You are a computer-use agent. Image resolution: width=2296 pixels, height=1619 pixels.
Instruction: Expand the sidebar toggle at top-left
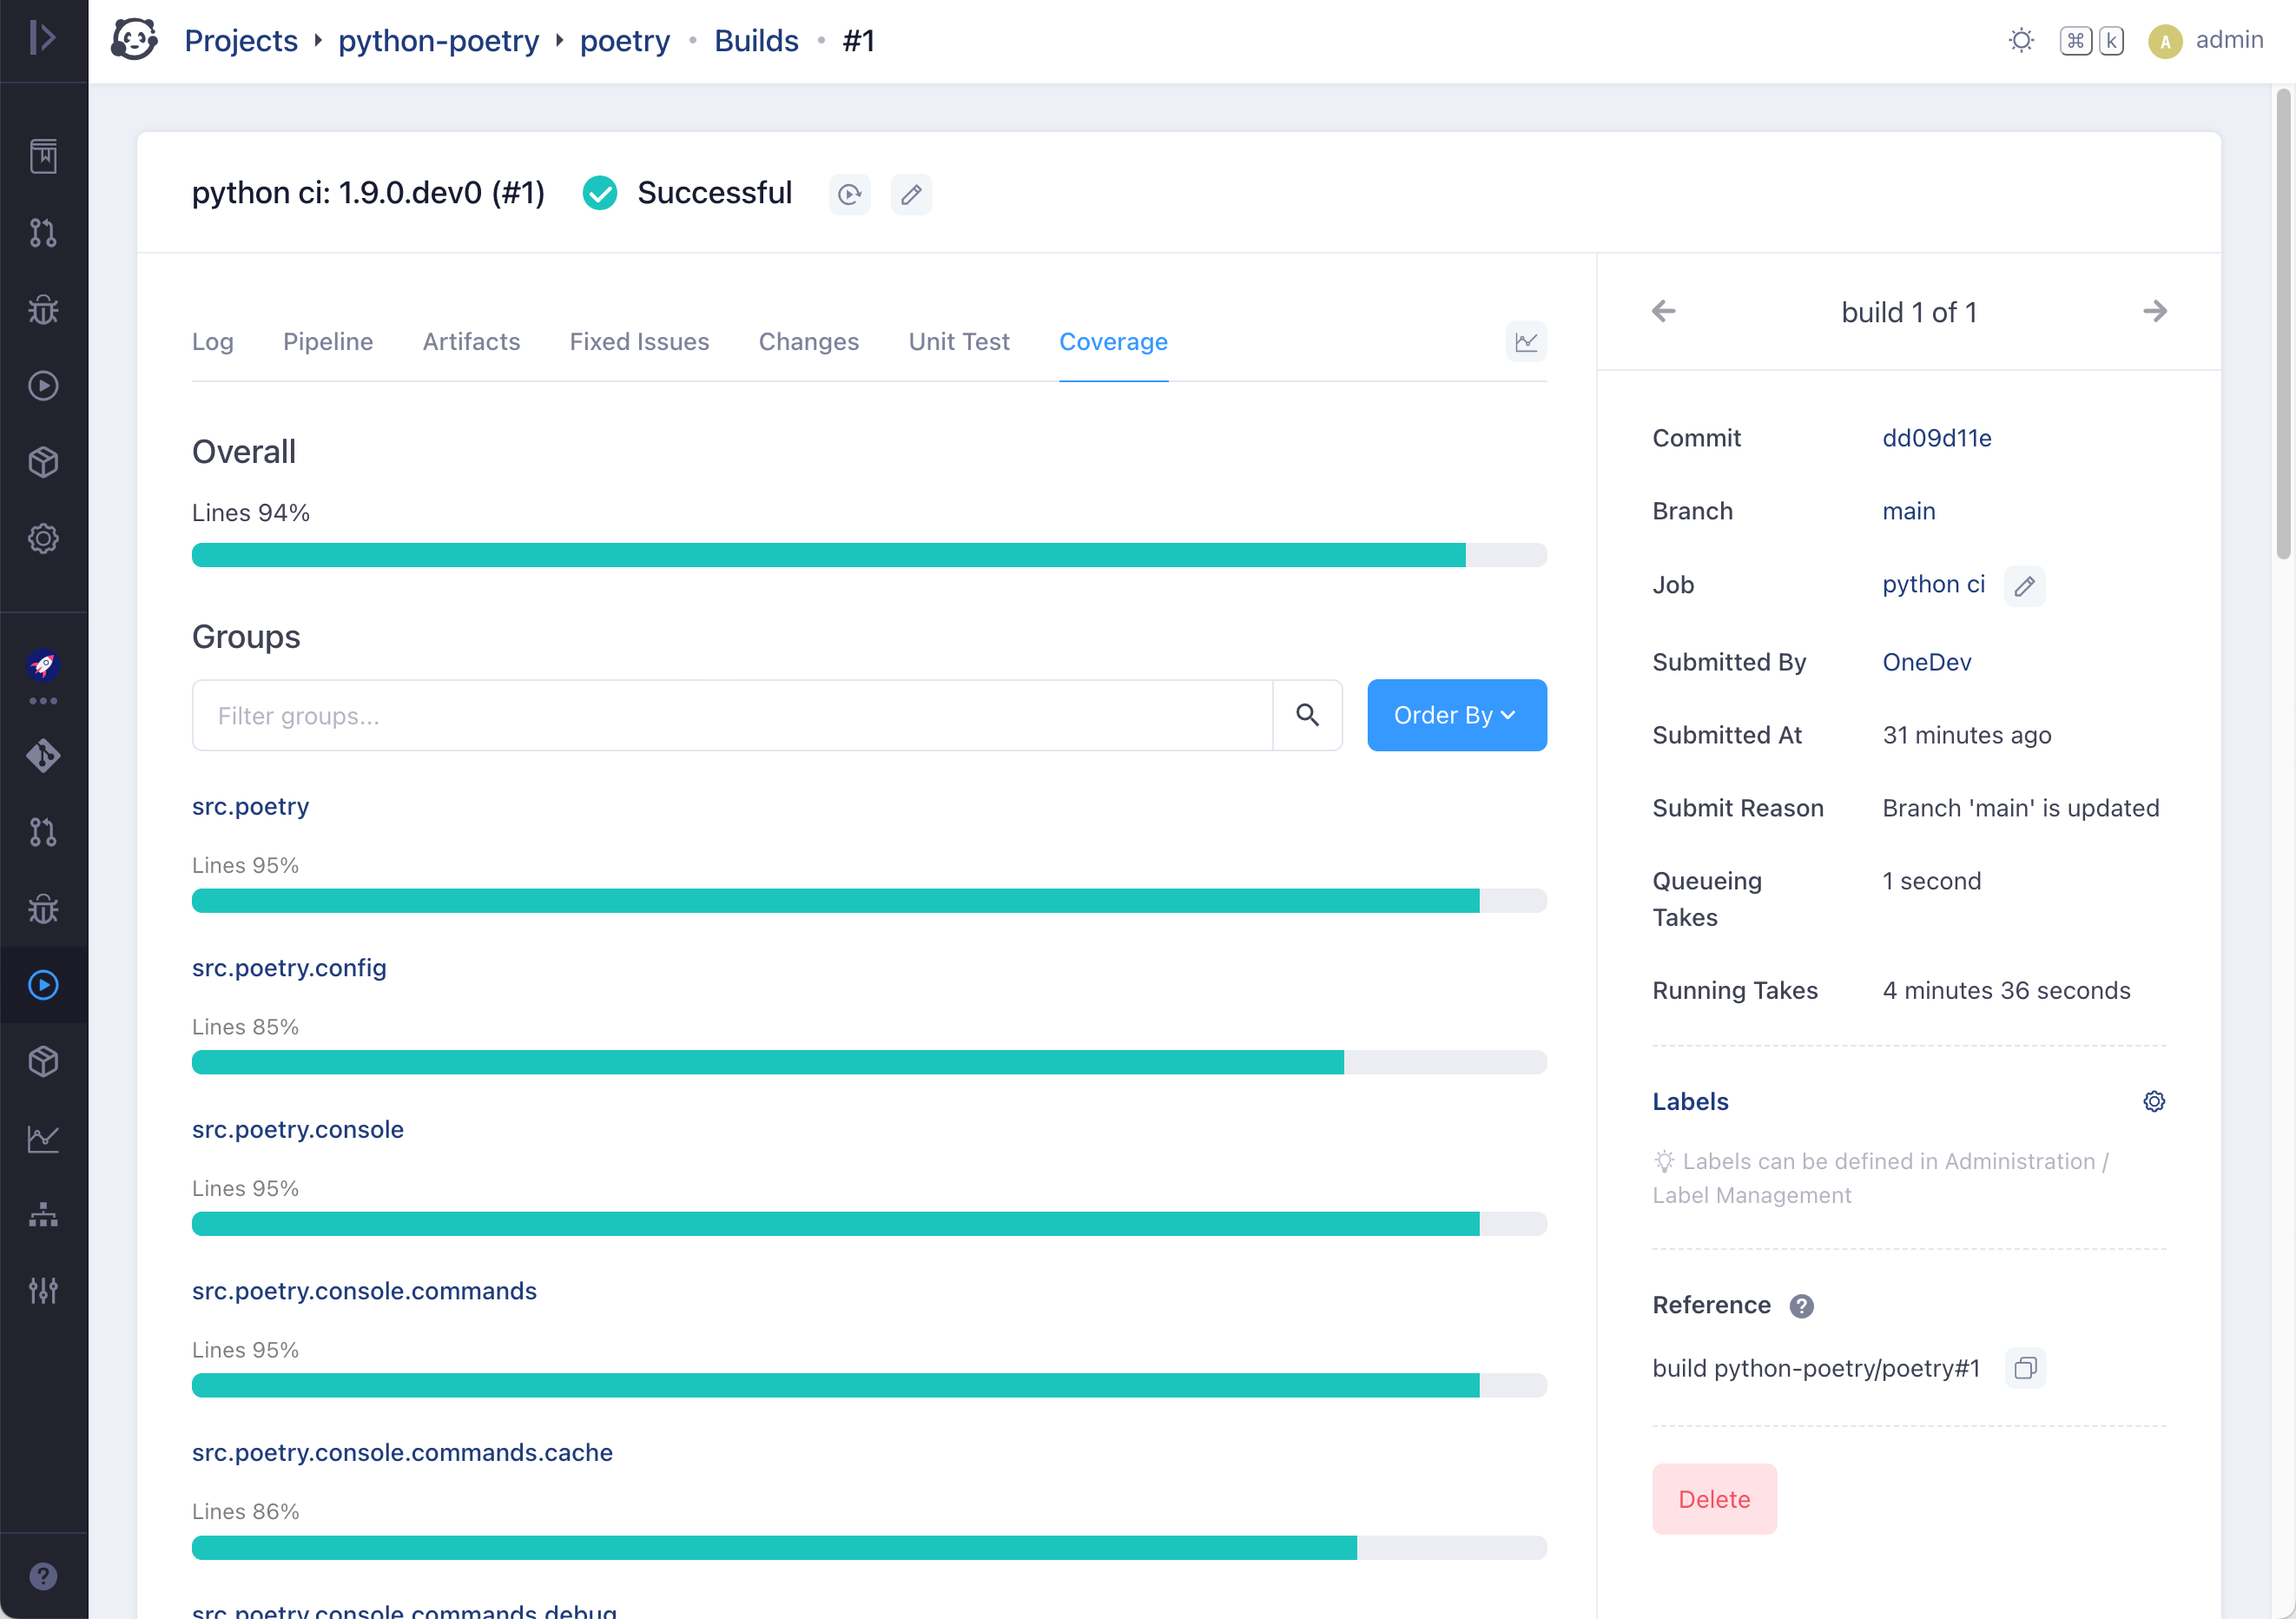tap(43, 38)
